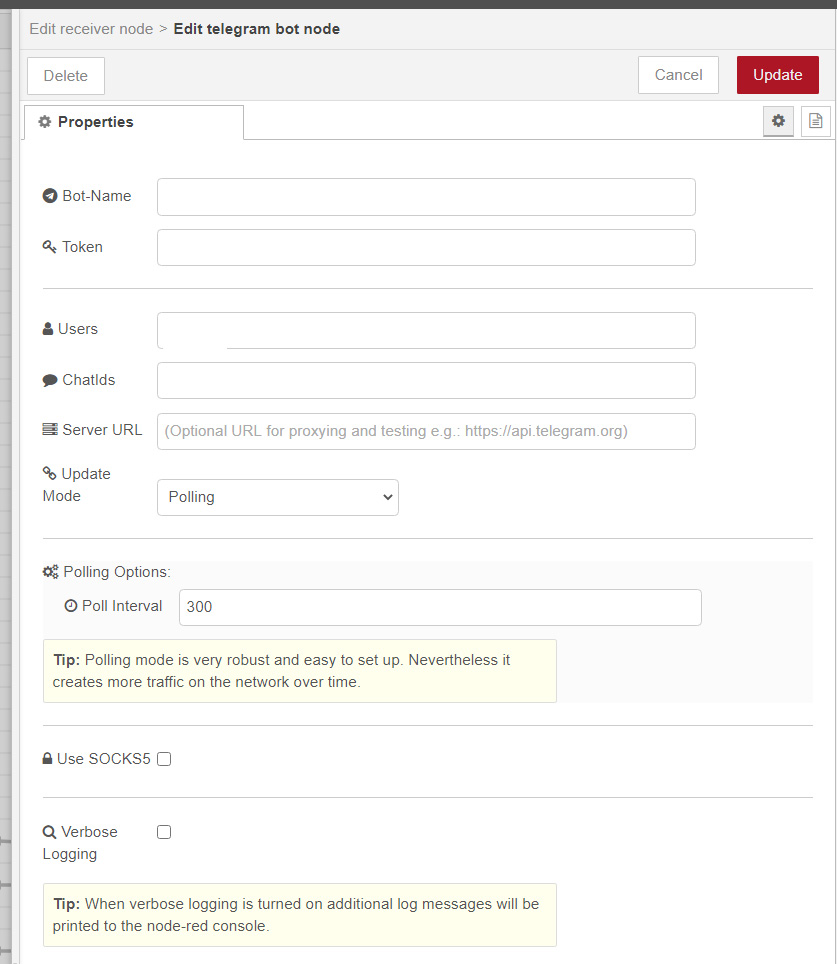
Task: Click the link icon beside Update Mode
Action: pos(48,472)
